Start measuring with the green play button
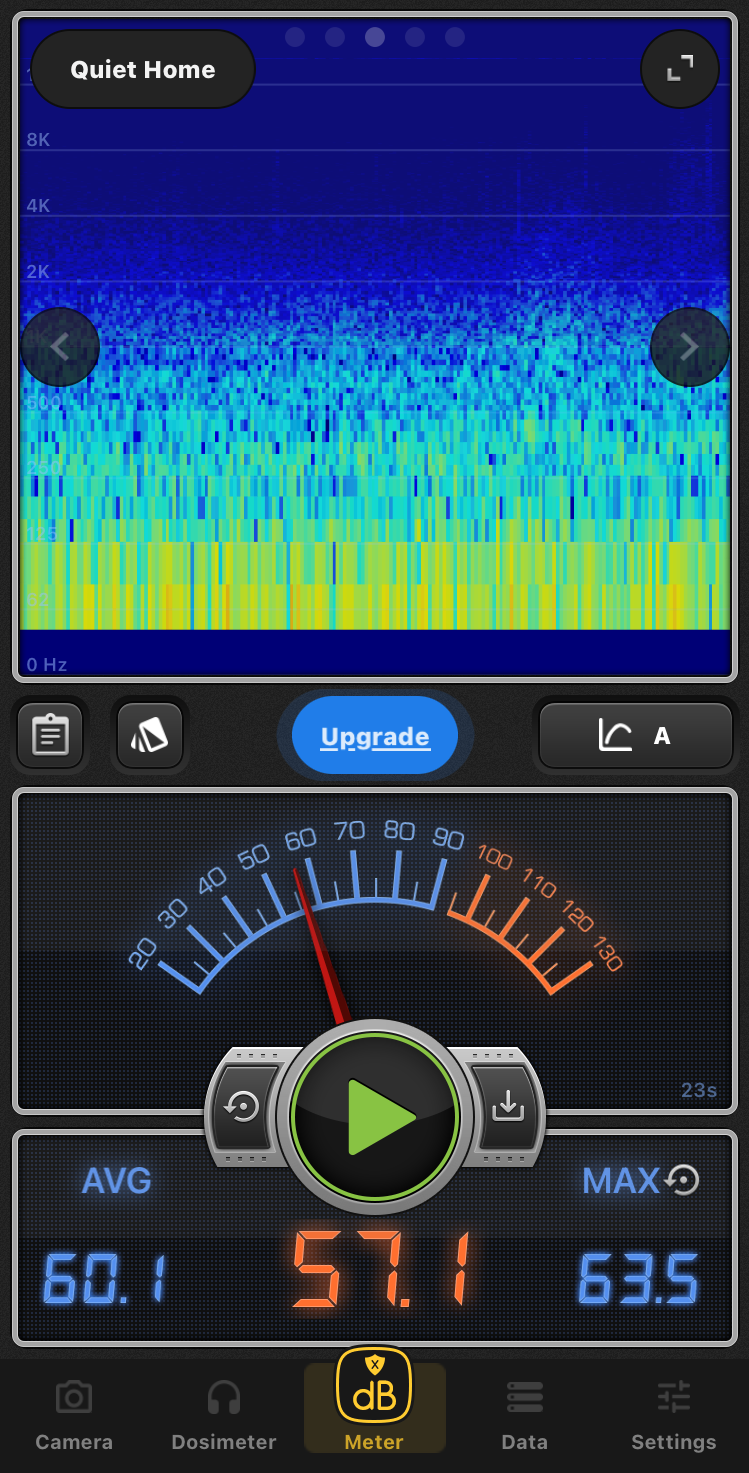Viewport: 749px width, 1473px height. click(x=375, y=1117)
